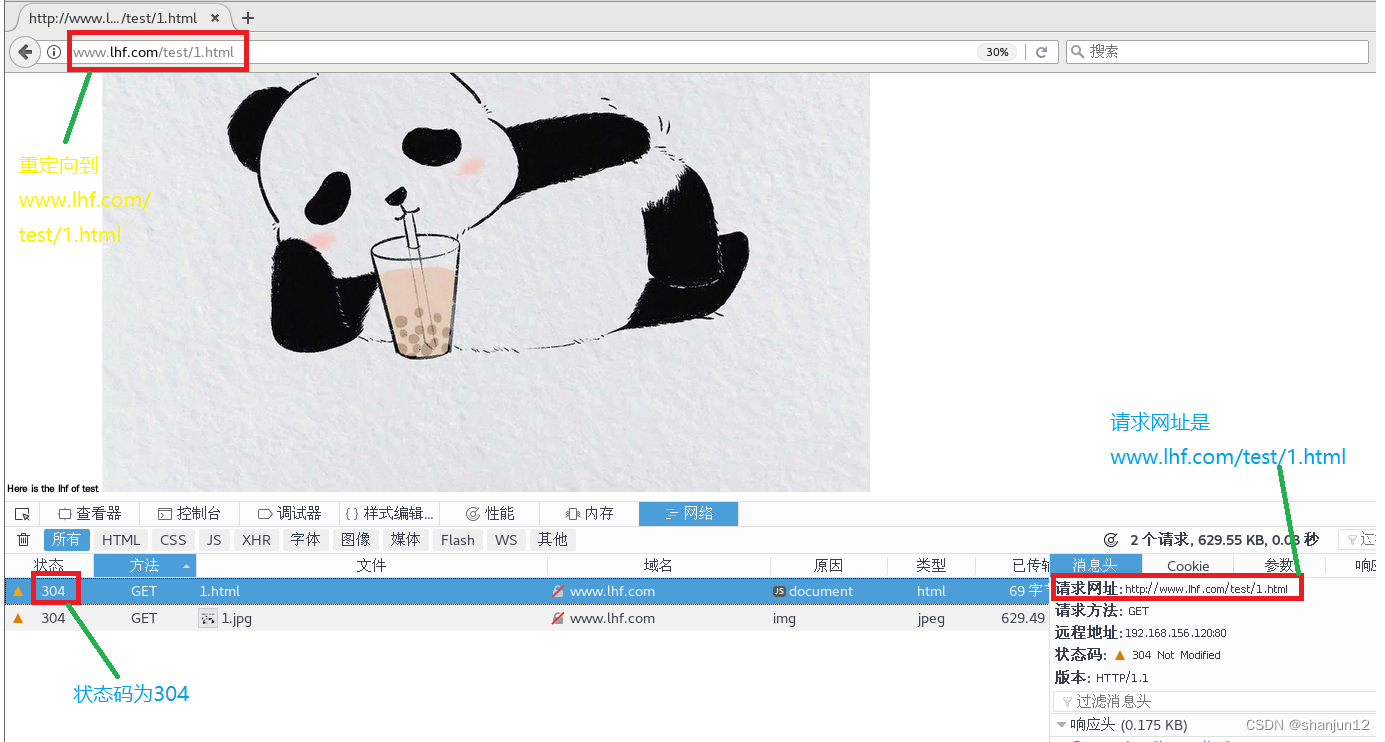Click insecure lock icon in 1.html row

558,591
